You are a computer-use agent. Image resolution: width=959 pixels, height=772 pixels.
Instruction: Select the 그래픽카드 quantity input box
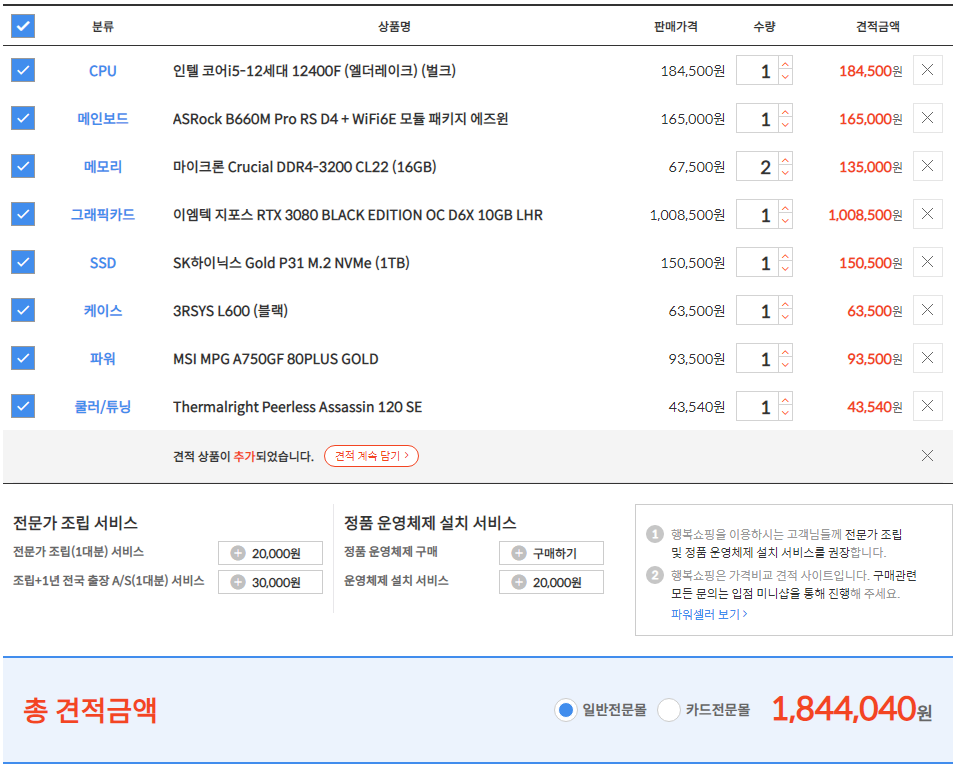(757, 215)
